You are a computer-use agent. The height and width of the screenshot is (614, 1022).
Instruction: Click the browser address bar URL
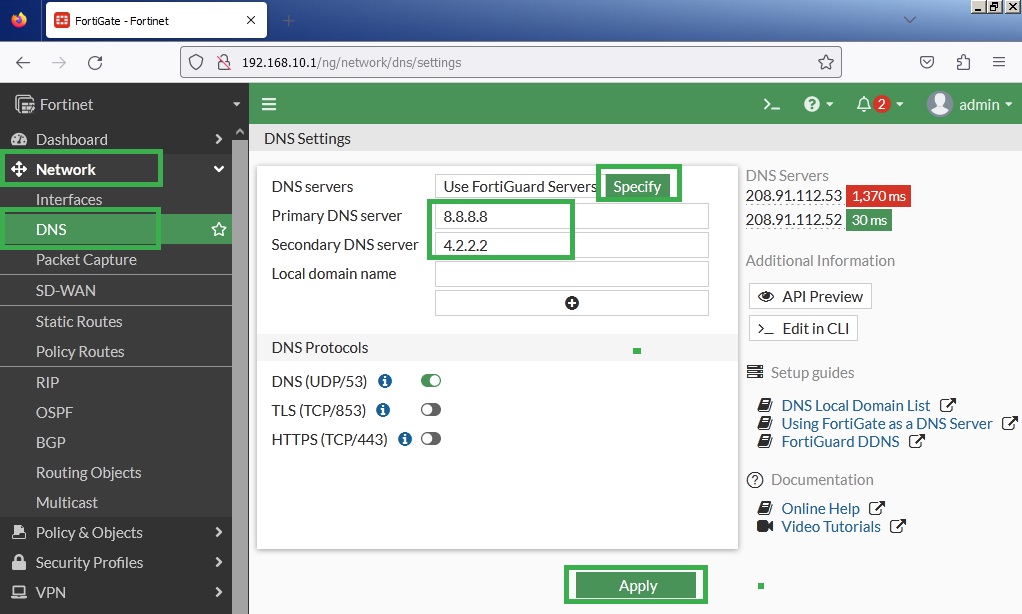[351, 63]
